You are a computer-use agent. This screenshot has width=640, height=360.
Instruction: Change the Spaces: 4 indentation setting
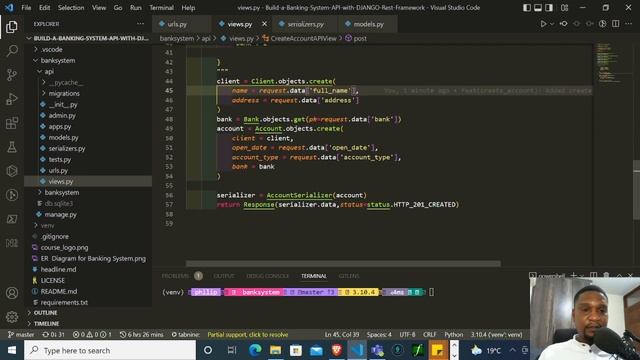(379, 334)
